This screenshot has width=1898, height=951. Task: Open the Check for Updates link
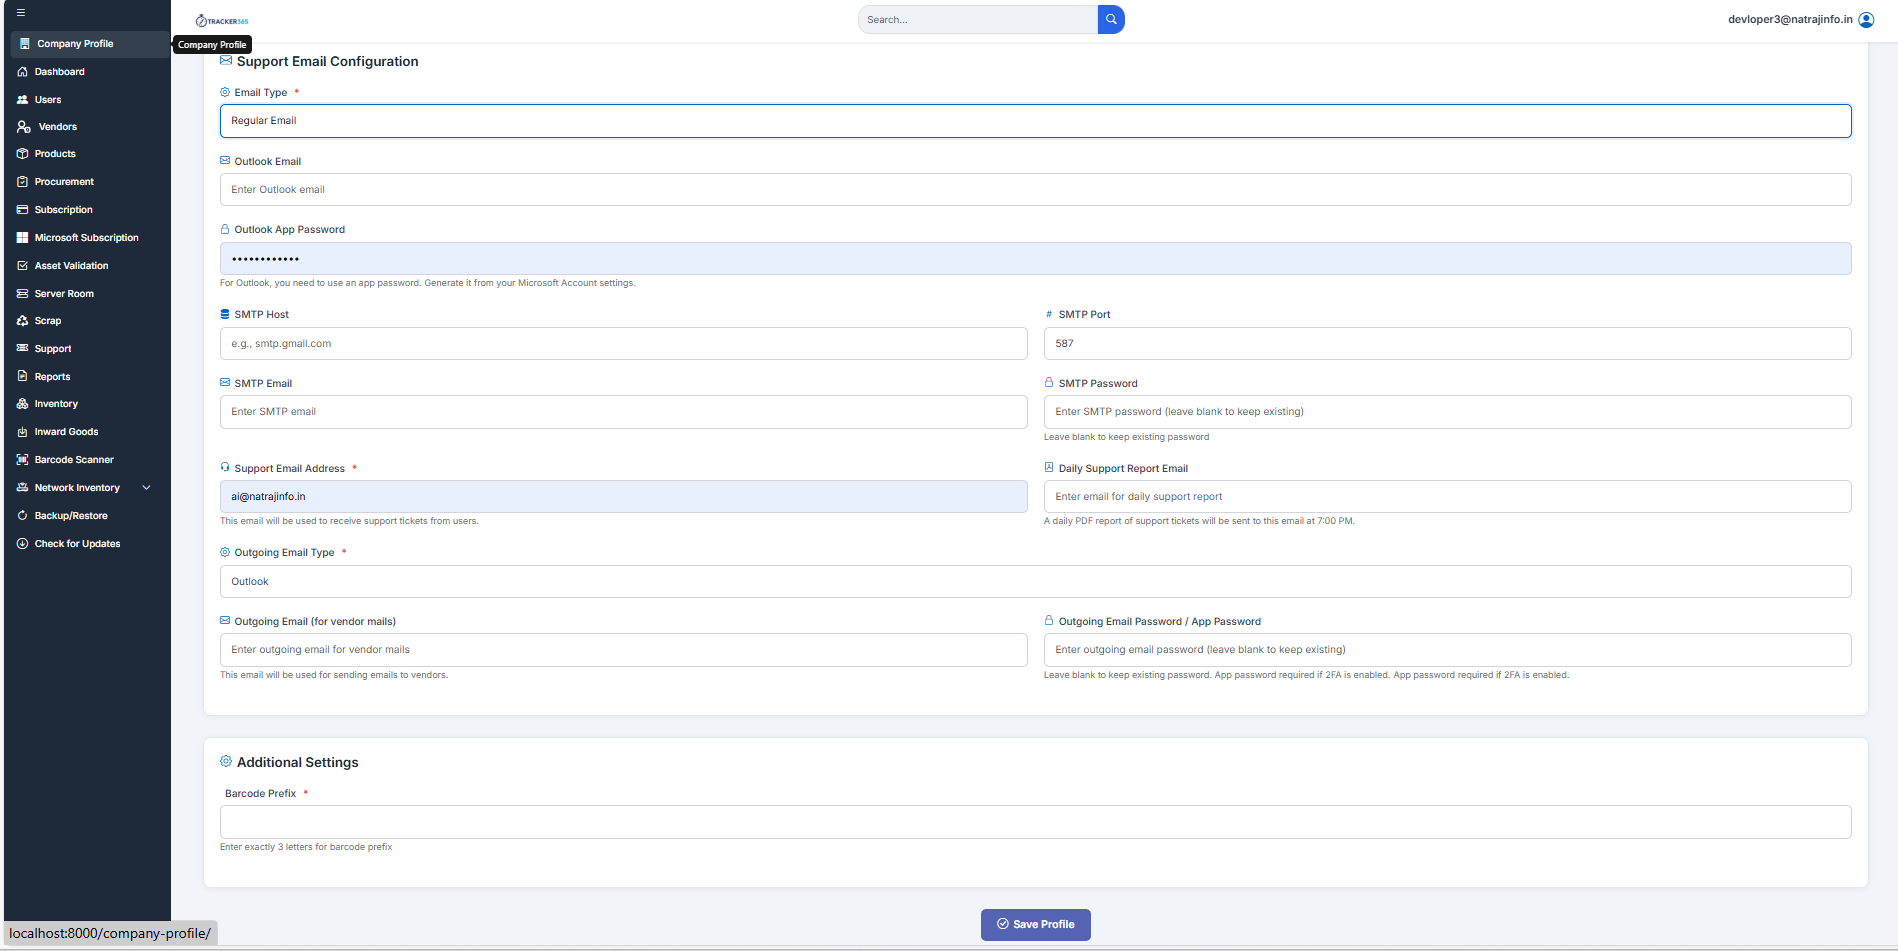[77, 544]
